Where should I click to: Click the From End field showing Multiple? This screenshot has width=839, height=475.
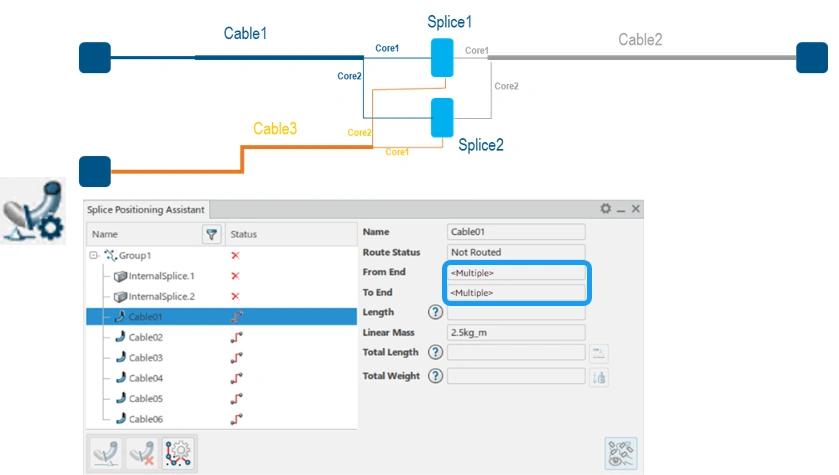(x=516, y=273)
